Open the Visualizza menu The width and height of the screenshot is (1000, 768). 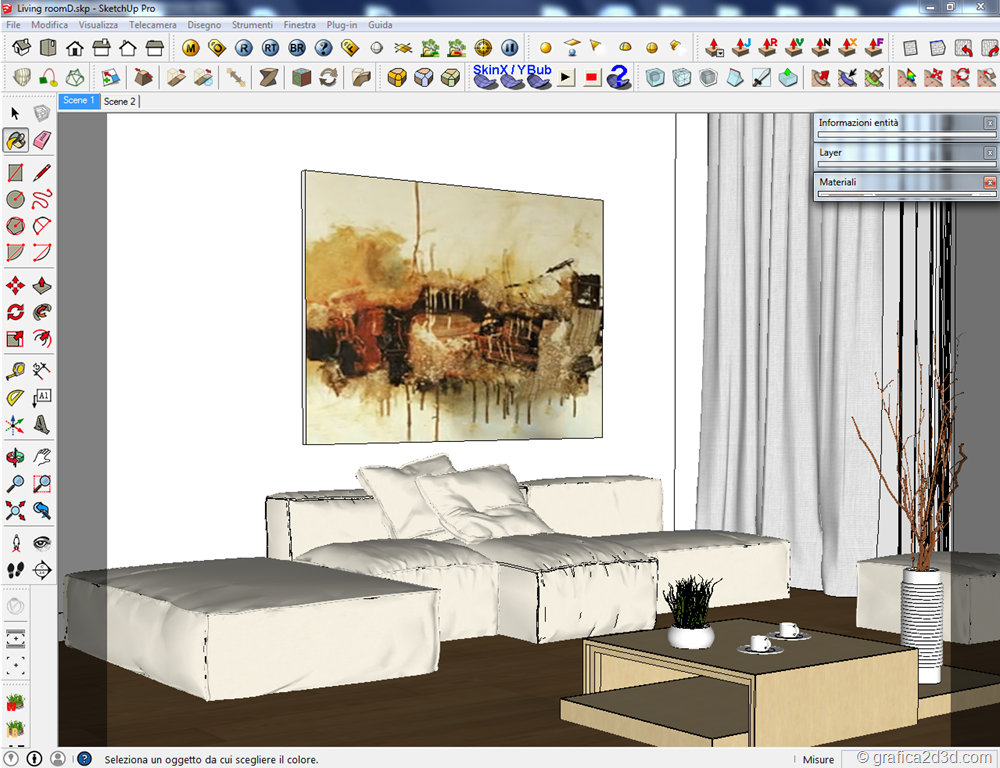98,25
